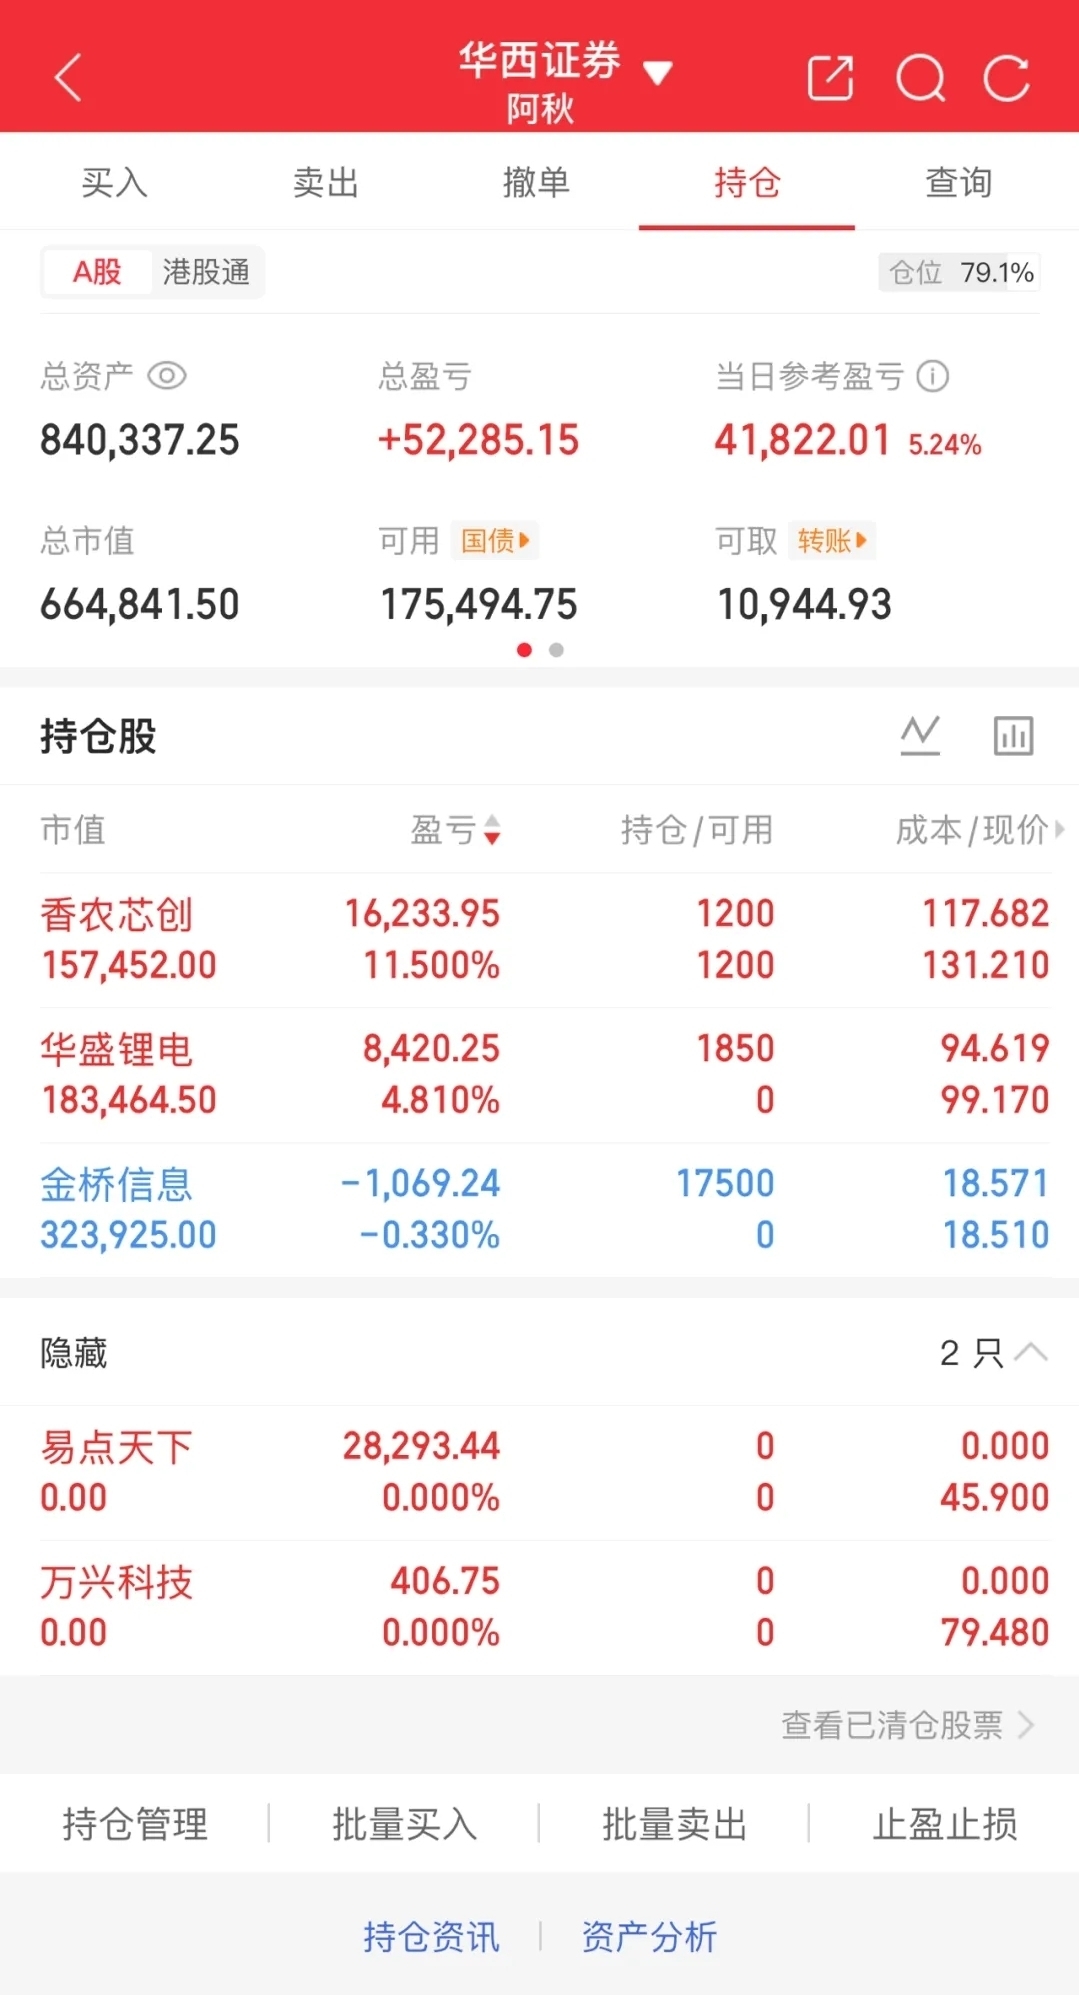Tap total profit value +52,285.15
1079x1995 pixels.
tap(478, 440)
